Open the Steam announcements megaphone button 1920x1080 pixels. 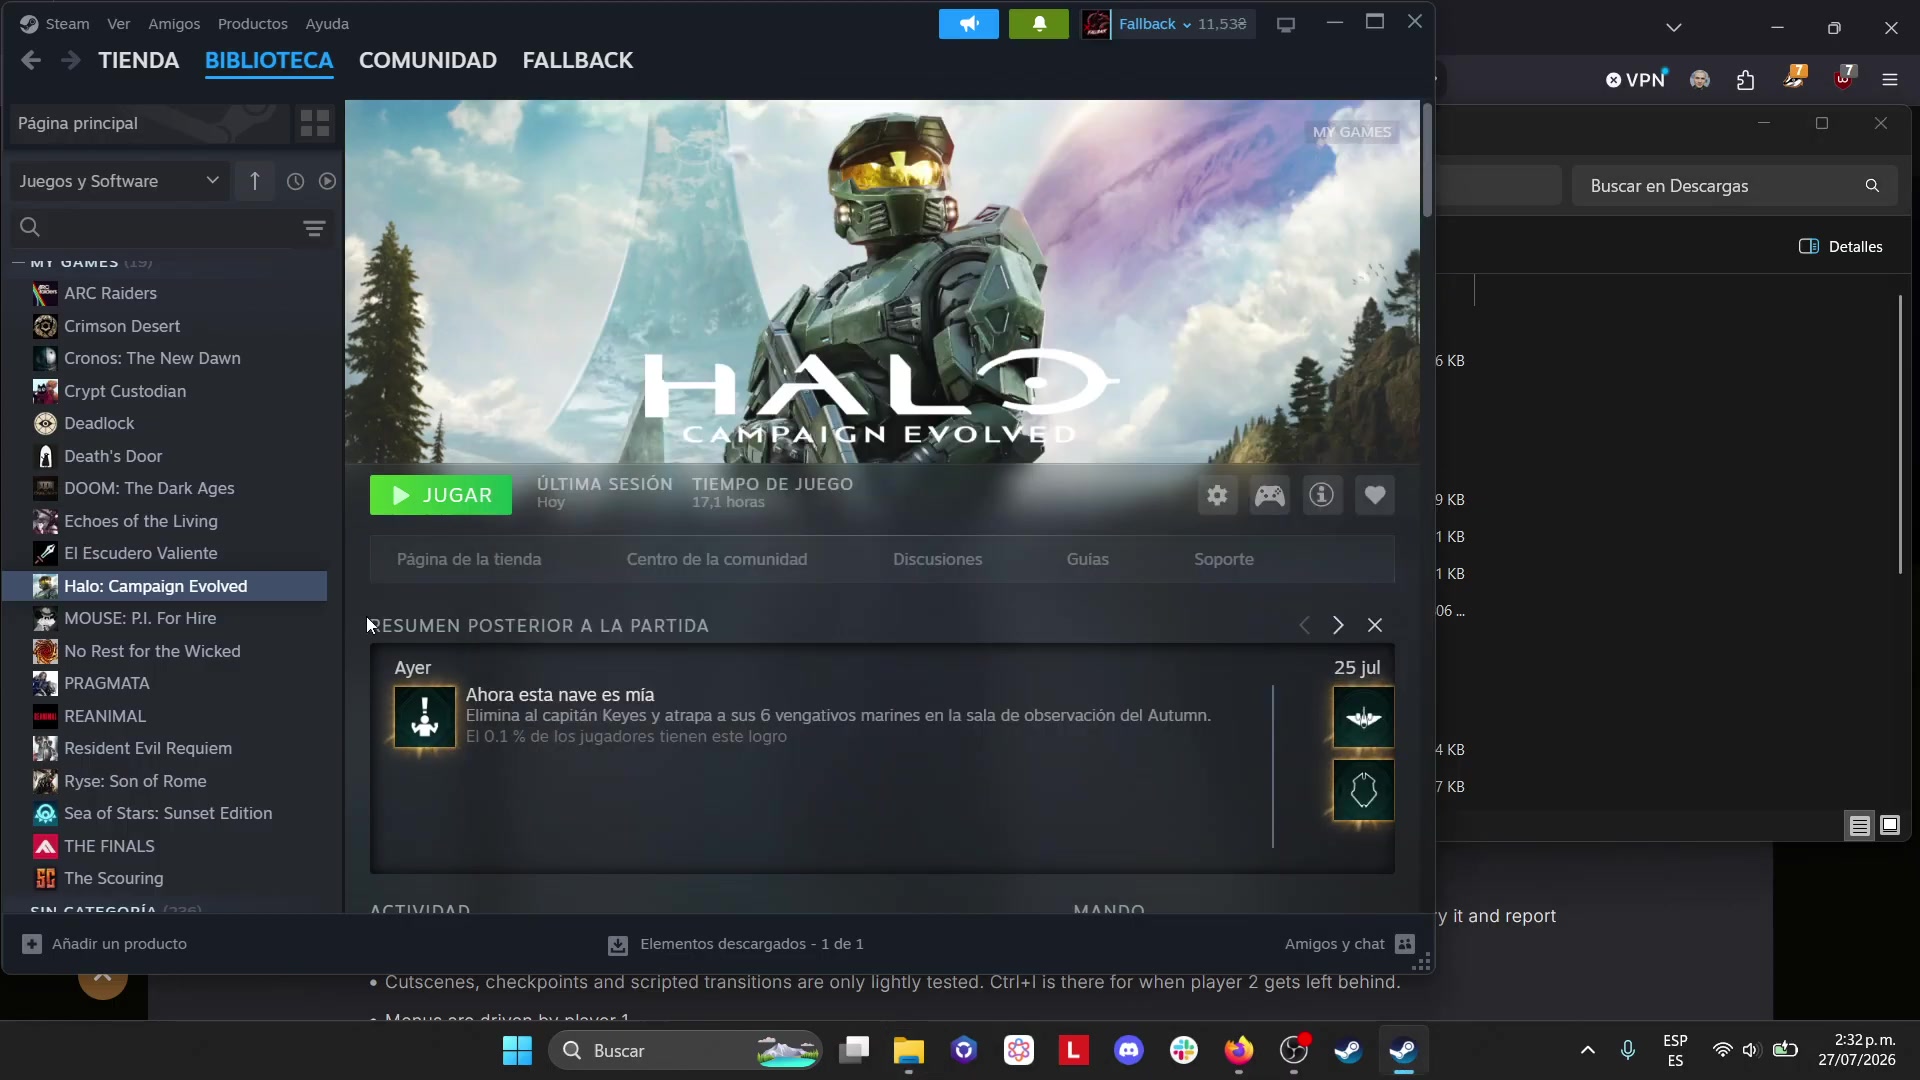968,24
